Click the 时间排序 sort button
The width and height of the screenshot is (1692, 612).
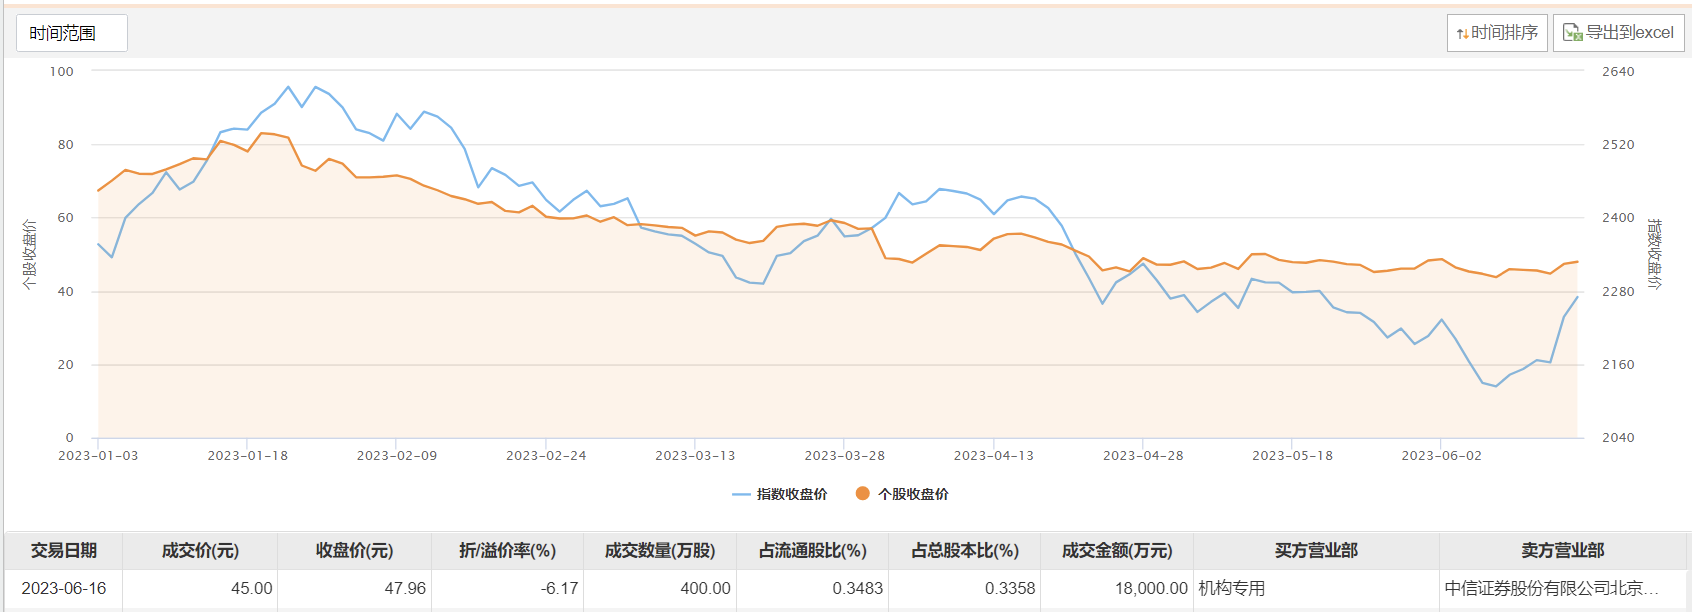pyautogui.click(x=1497, y=33)
